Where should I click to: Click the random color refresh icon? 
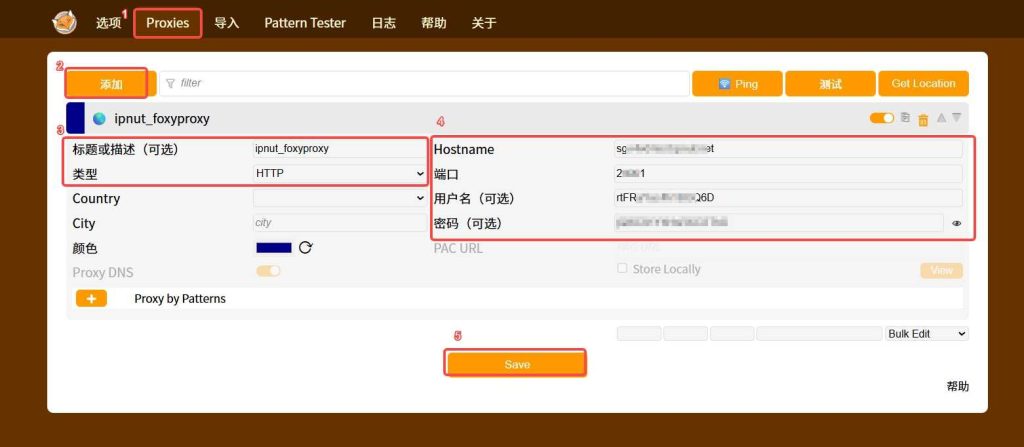click(306, 247)
